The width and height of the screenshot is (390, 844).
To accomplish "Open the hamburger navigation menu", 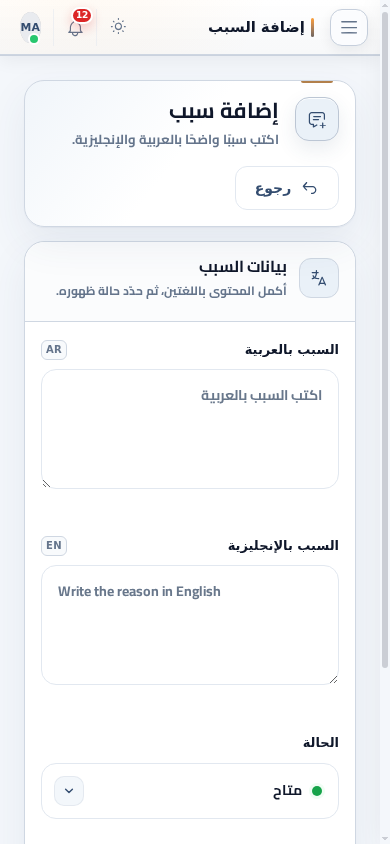I will click(x=349, y=27).
